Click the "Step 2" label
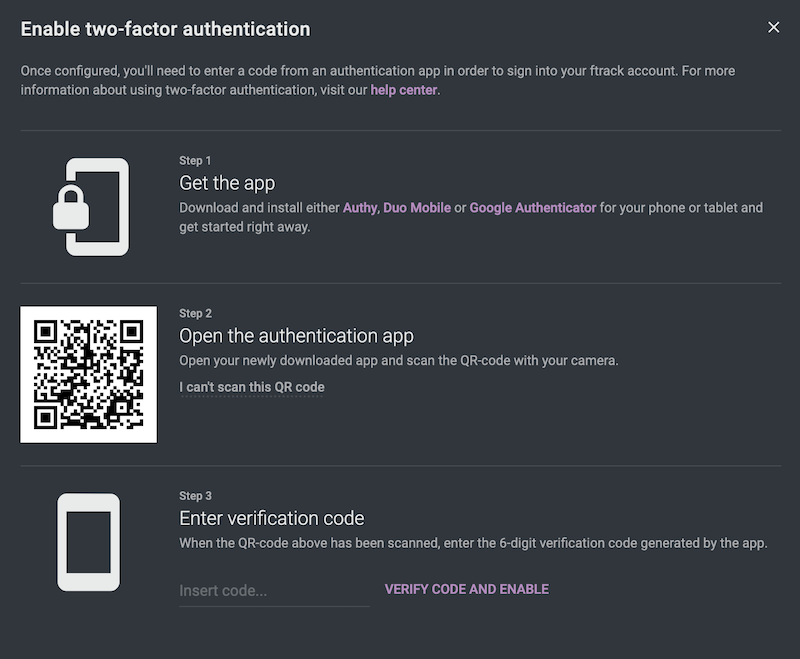The width and height of the screenshot is (800, 659). pos(195,314)
